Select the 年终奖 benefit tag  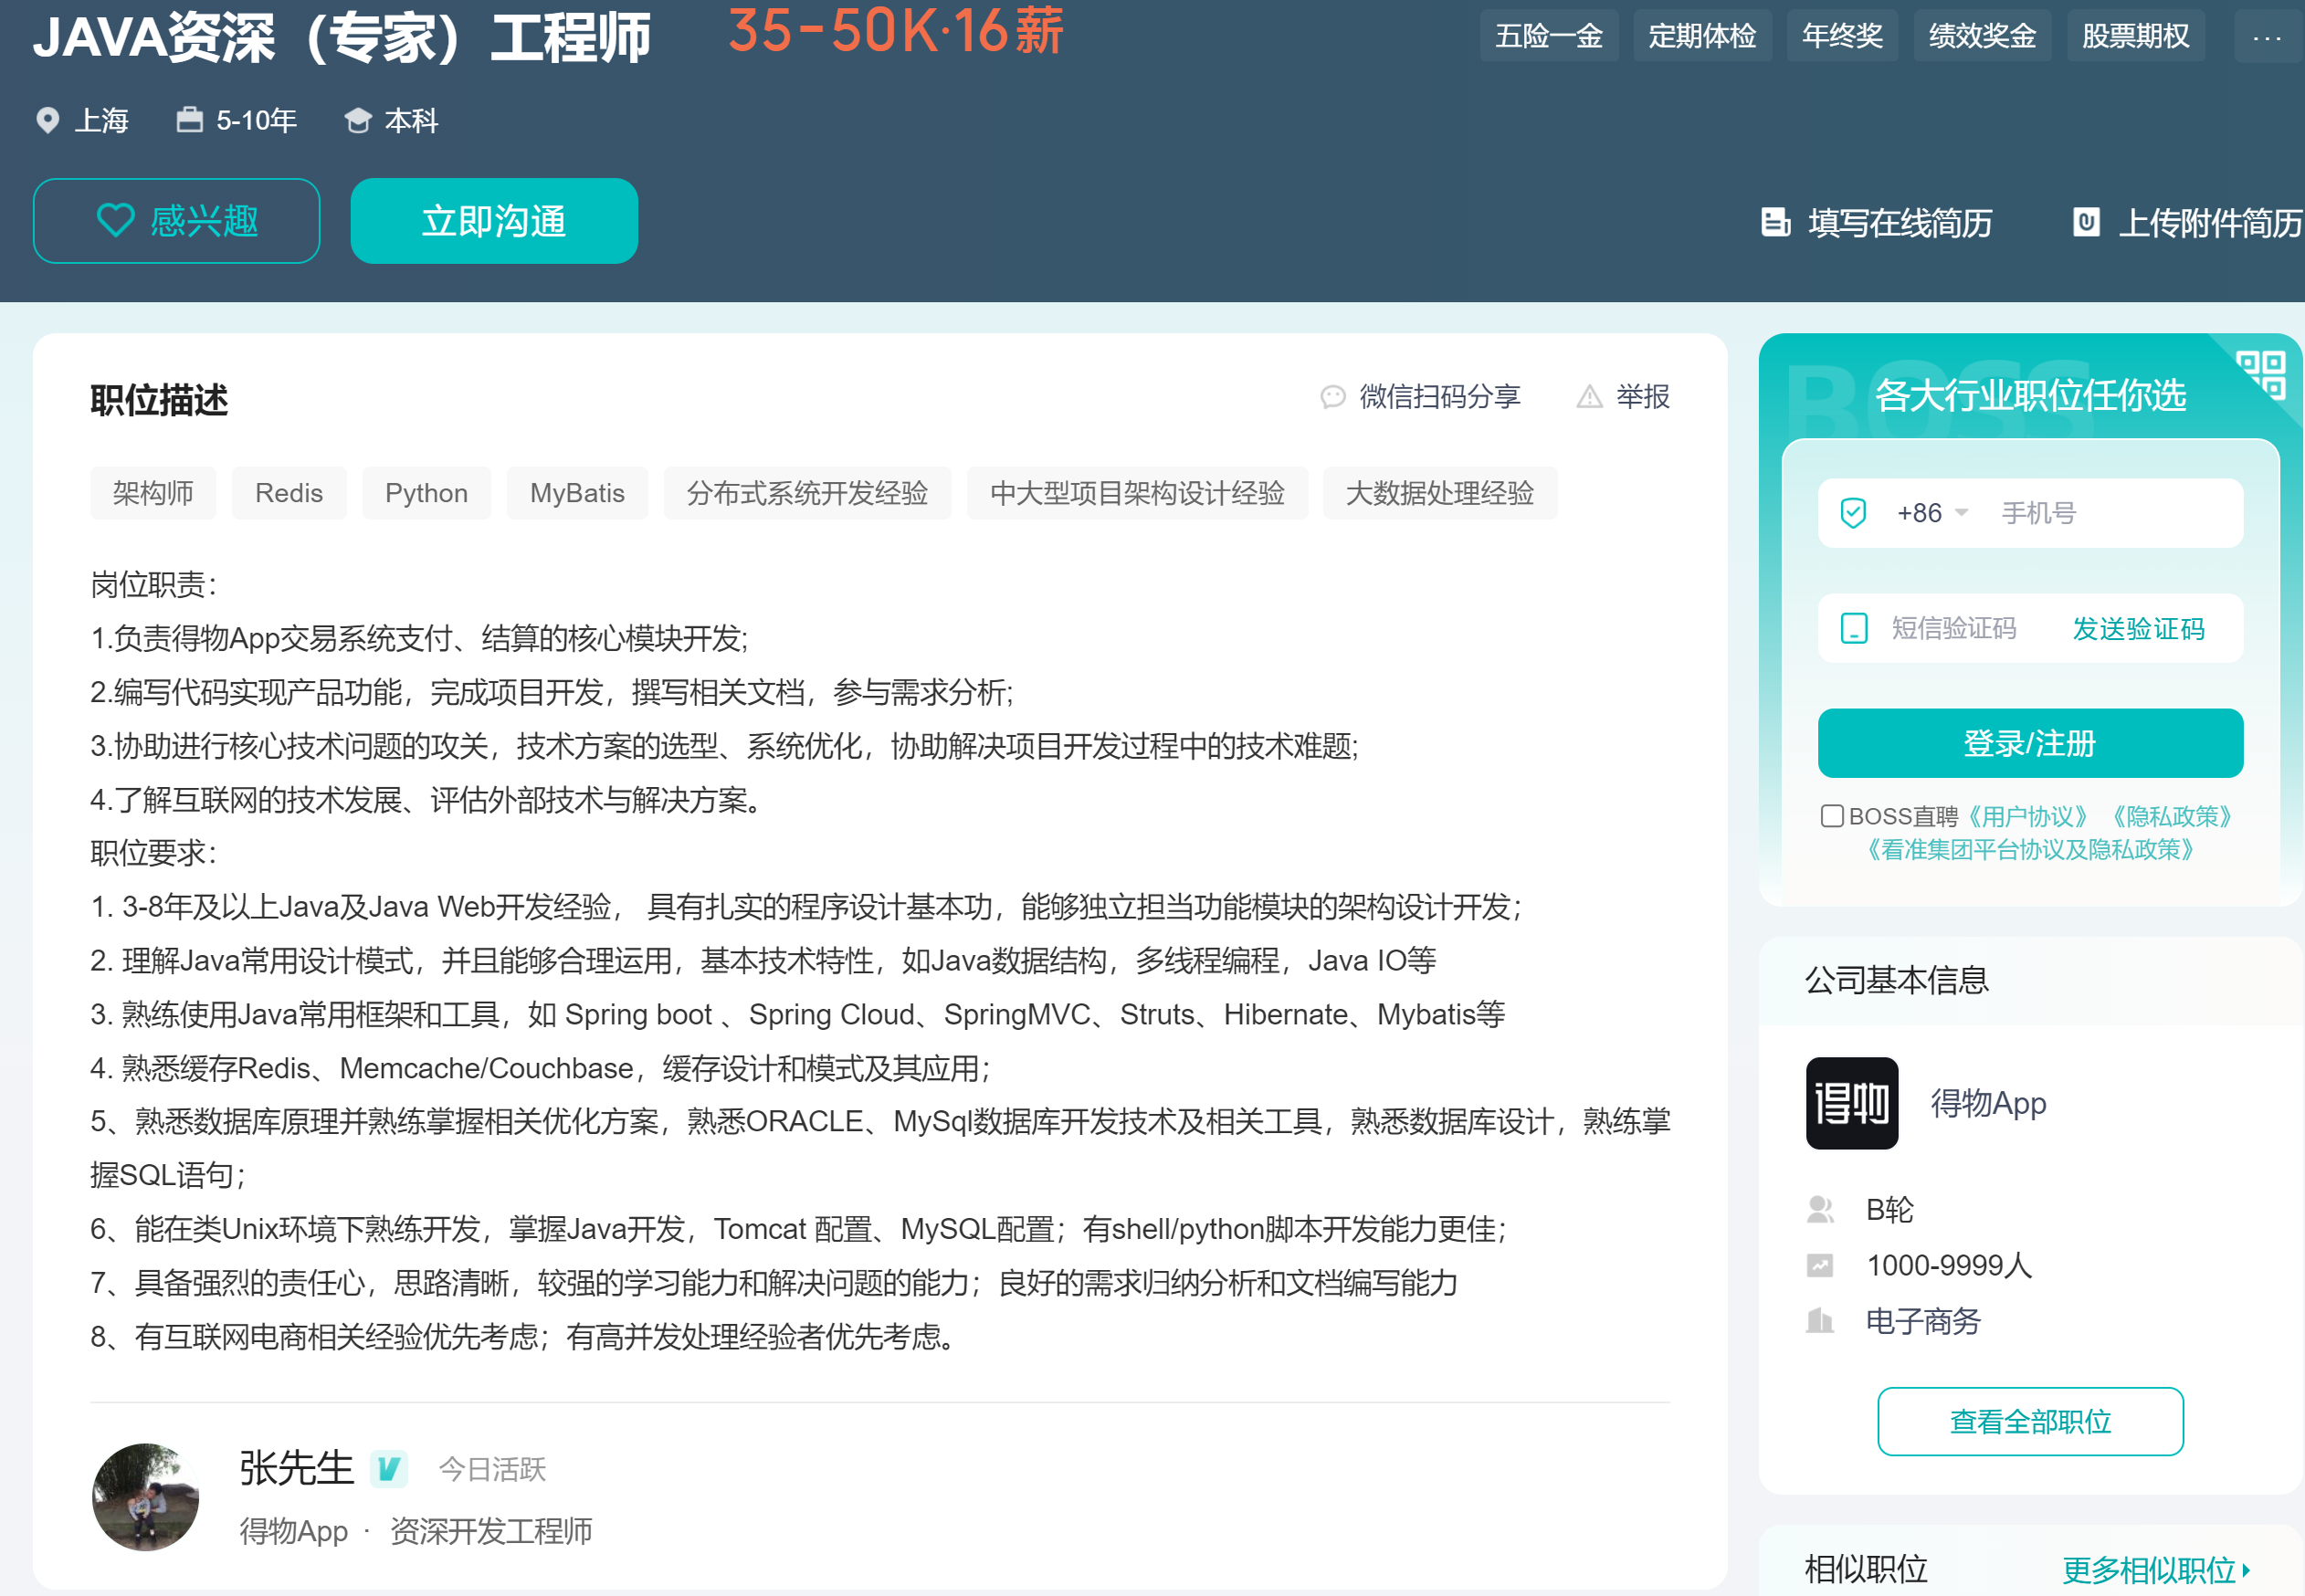(1842, 37)
